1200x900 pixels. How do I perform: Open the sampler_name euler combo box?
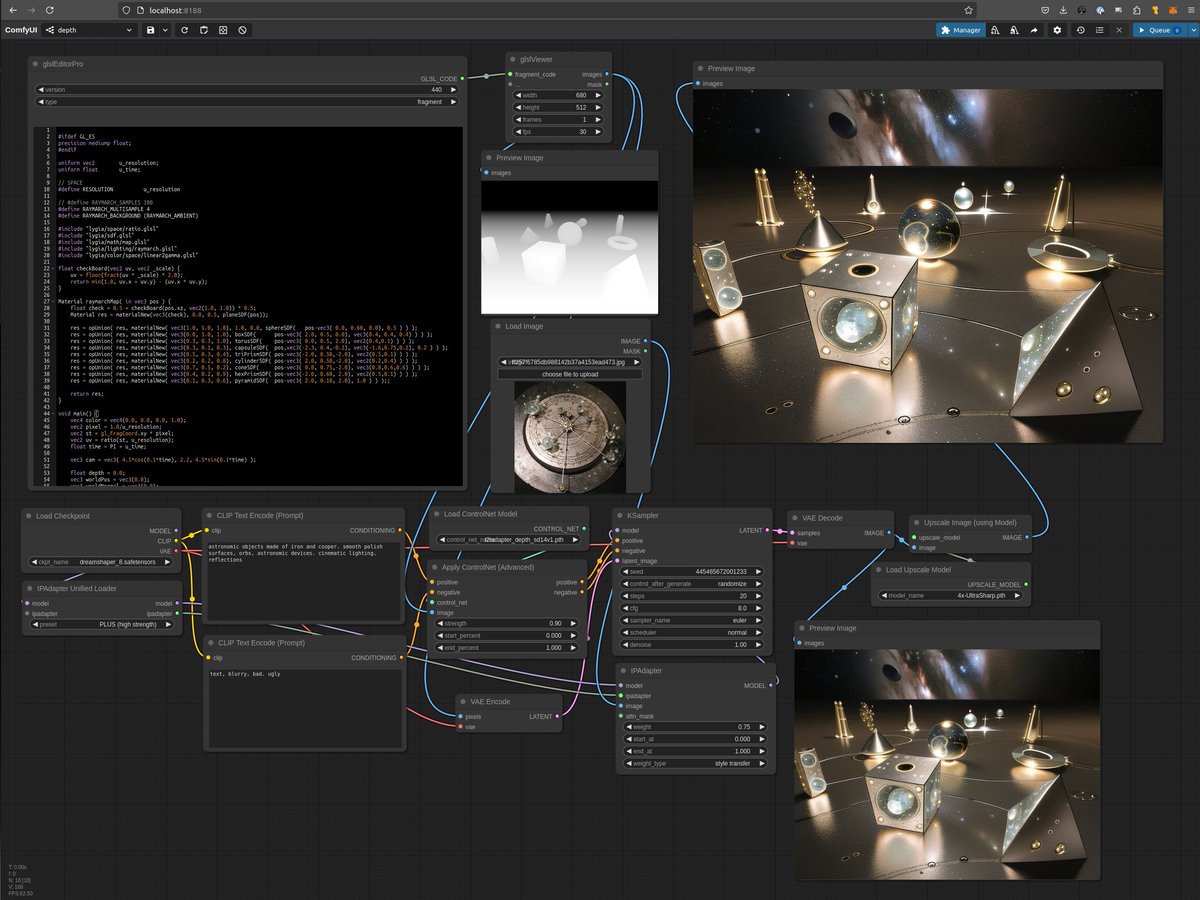[x=692, y=619]
